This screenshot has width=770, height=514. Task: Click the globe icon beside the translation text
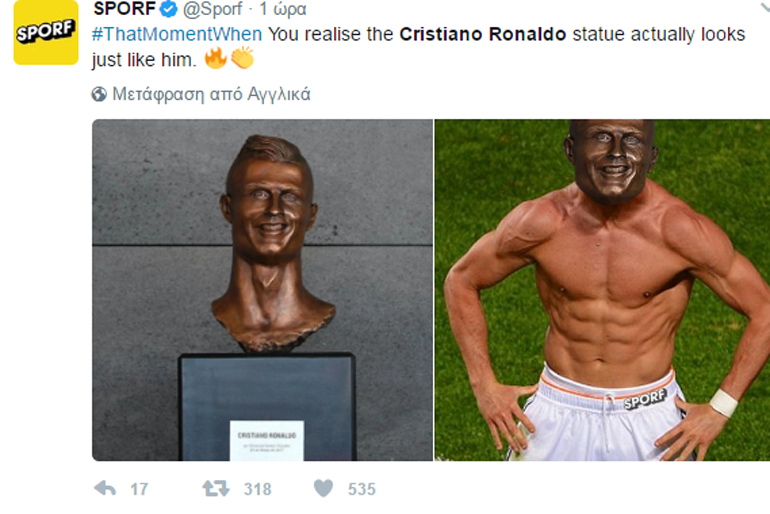pyautogui.click(x=99, y=95)
